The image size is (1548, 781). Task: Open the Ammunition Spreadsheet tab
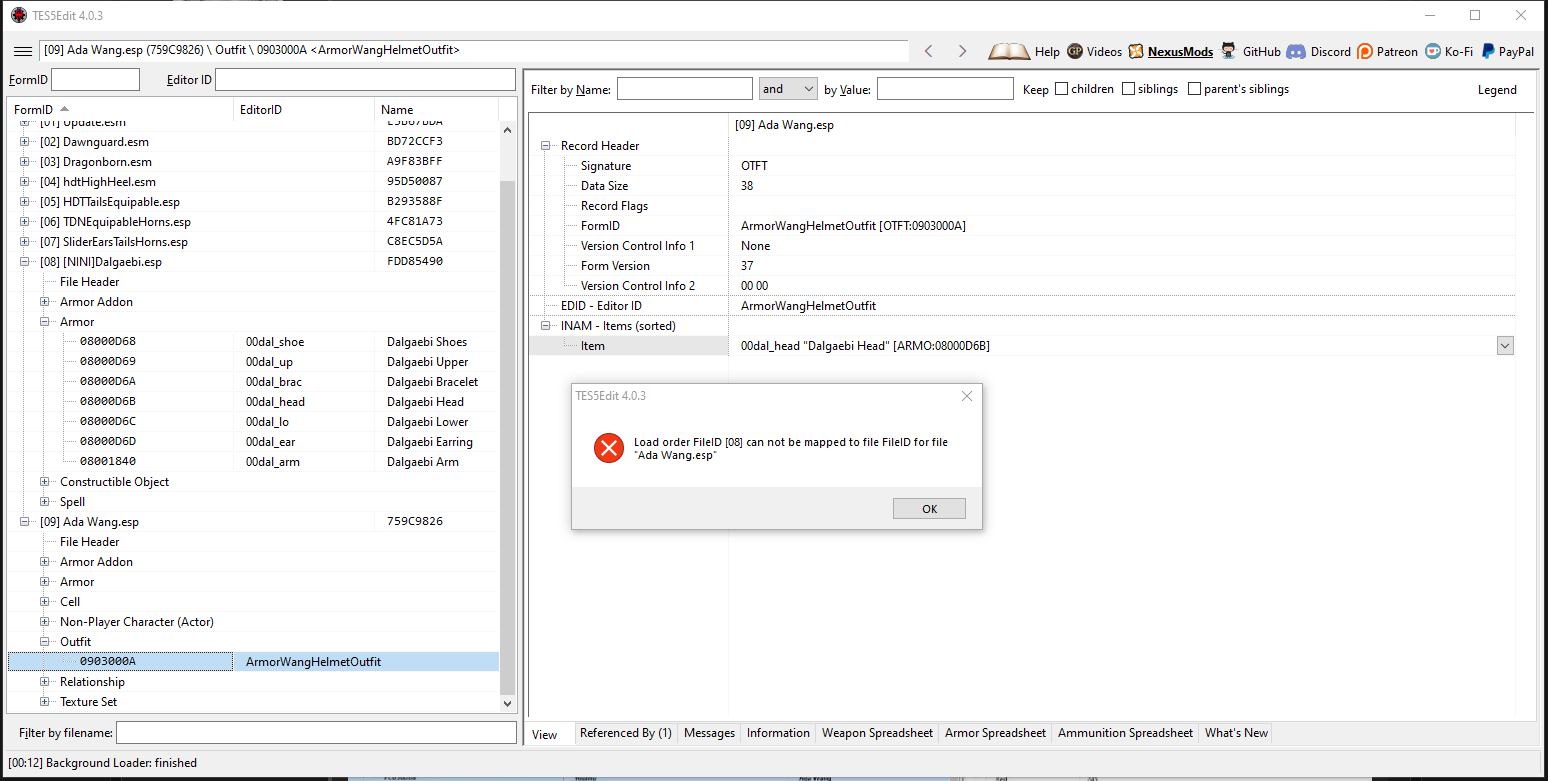coord(1125,733)
